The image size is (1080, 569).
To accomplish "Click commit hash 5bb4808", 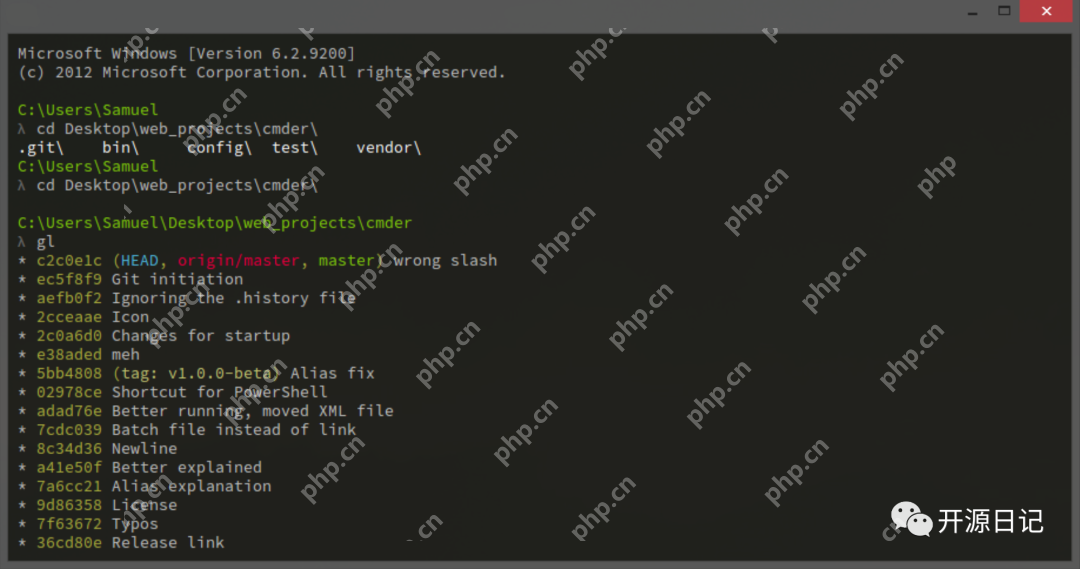I will (69, 374).
